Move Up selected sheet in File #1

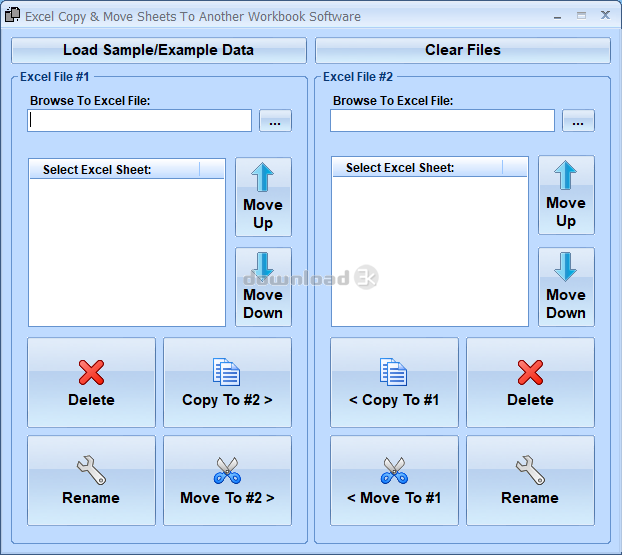tap(263, 197)
